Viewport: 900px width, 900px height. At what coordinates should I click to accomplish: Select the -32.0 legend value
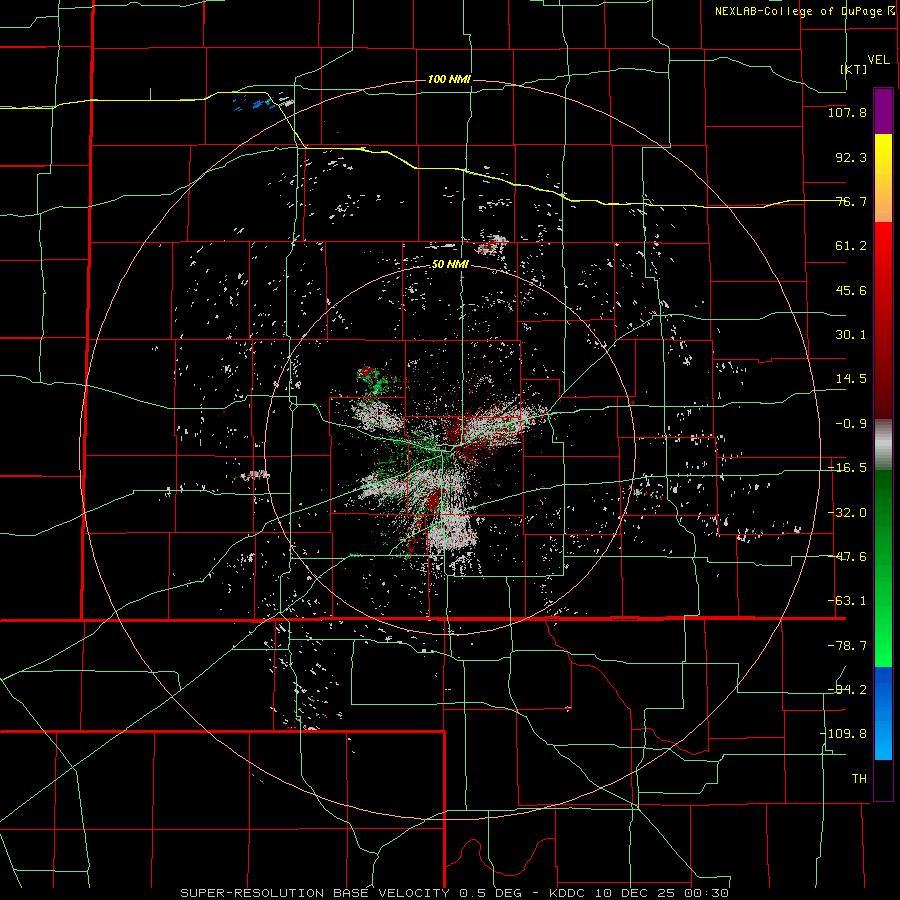point(847,513)
